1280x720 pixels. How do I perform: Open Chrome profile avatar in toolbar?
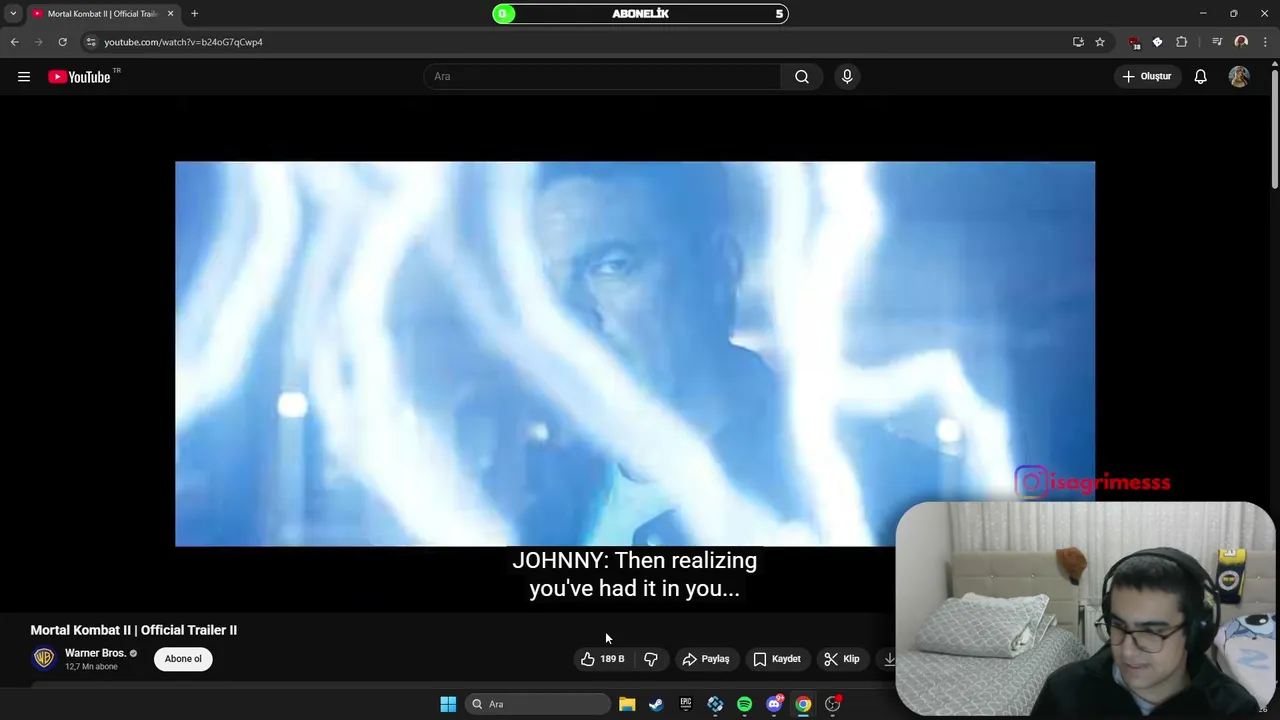tap(1241, 42)
